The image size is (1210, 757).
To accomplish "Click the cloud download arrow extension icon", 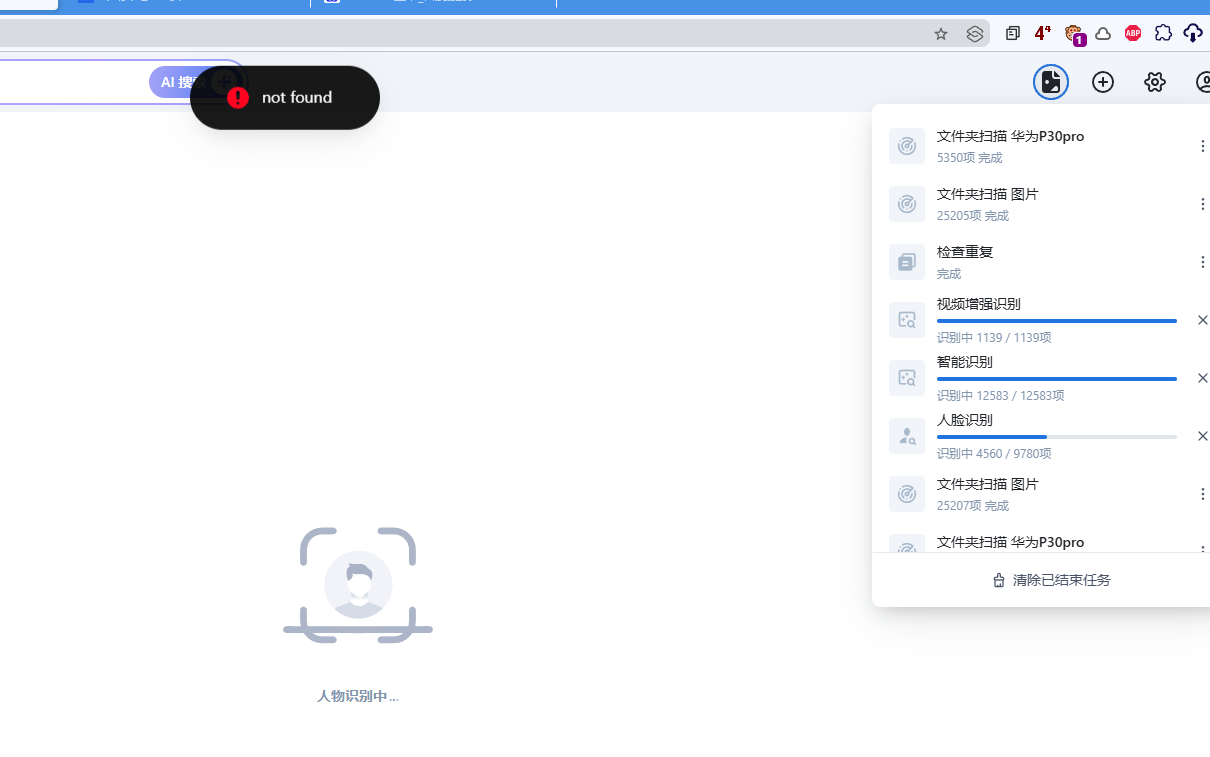I will 1193,33.
